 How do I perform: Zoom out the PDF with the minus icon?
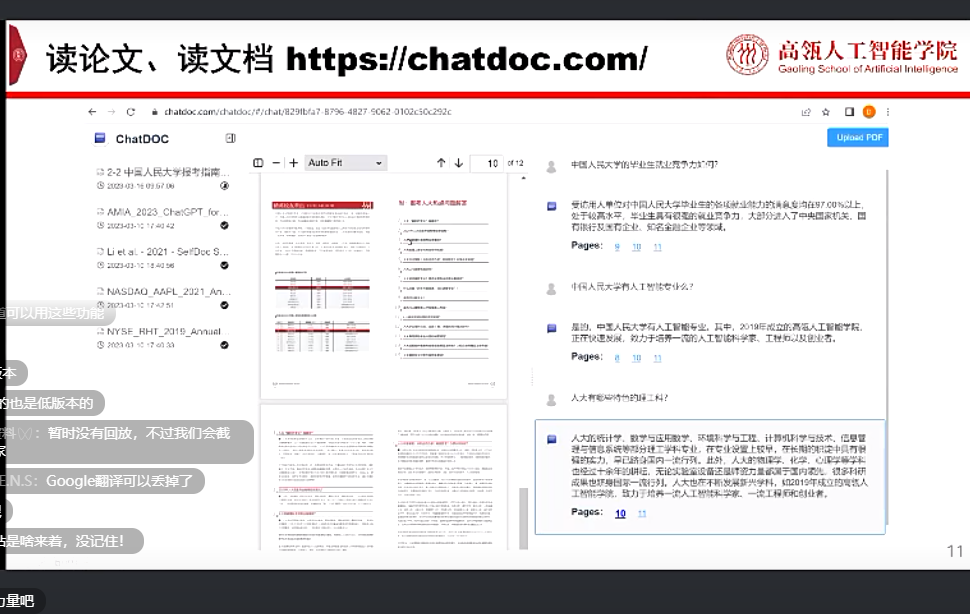pos(276,163)
